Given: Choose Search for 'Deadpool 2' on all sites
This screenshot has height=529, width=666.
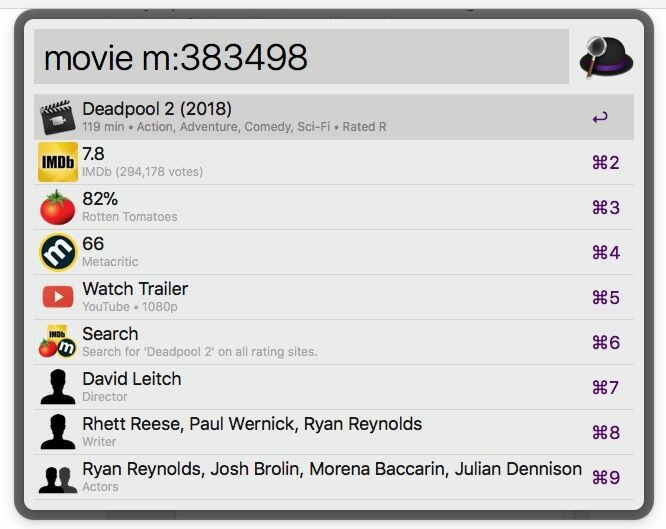Looking at the screenshot, I should 333,342.
